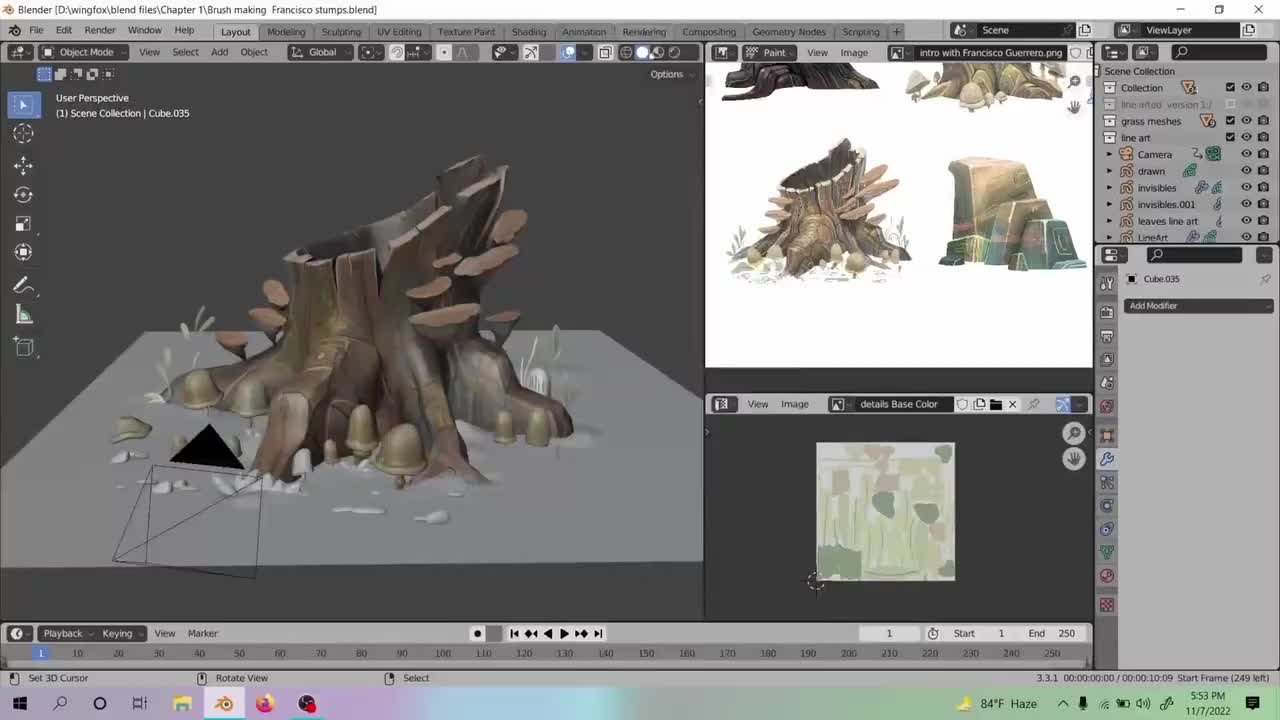Image resolution: width=1280 pixels, height=720 pixels.
Task: Expand the drawn item in outliner
Action: [x=1108, y=171]
